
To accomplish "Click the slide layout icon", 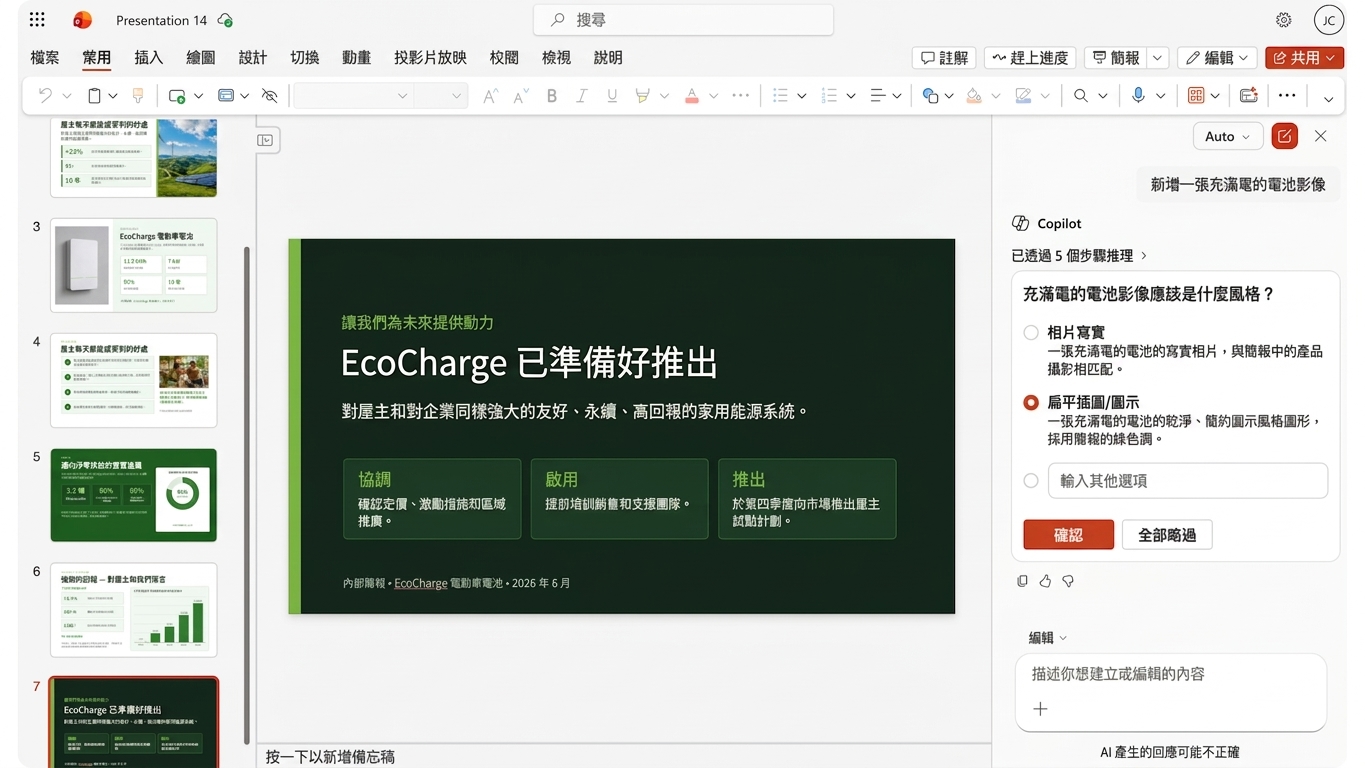I will coord(226,96).
